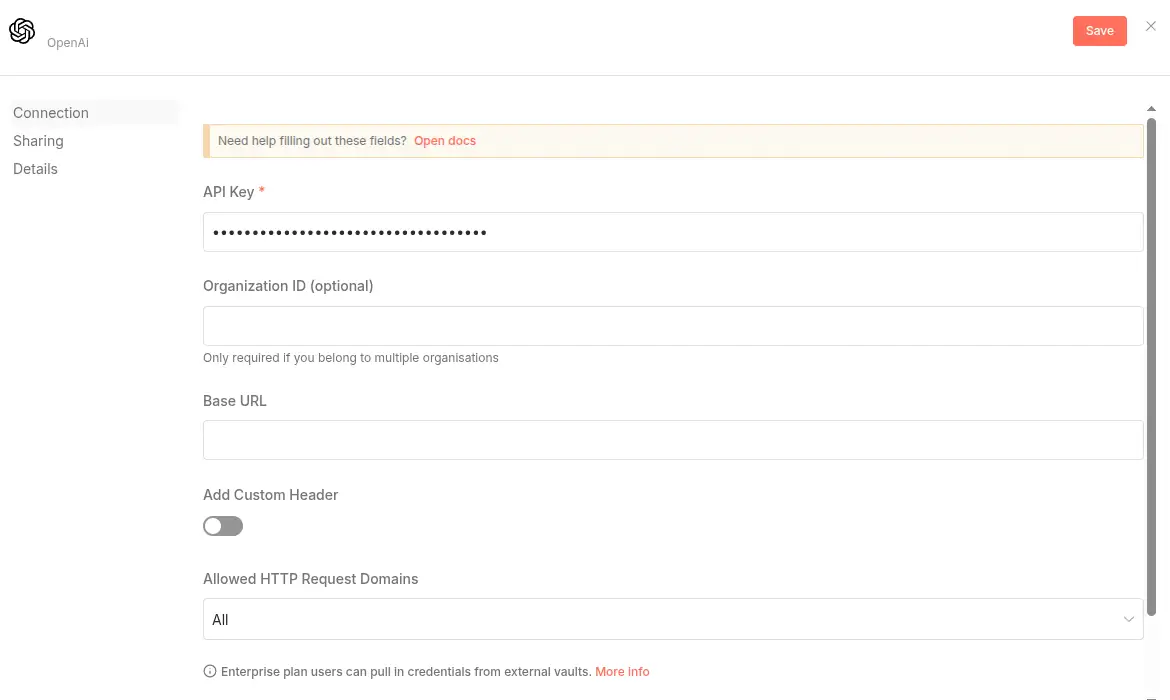Click the Add Custom Header label
This screenshot has height=700, width=1170.
(271, 495)
